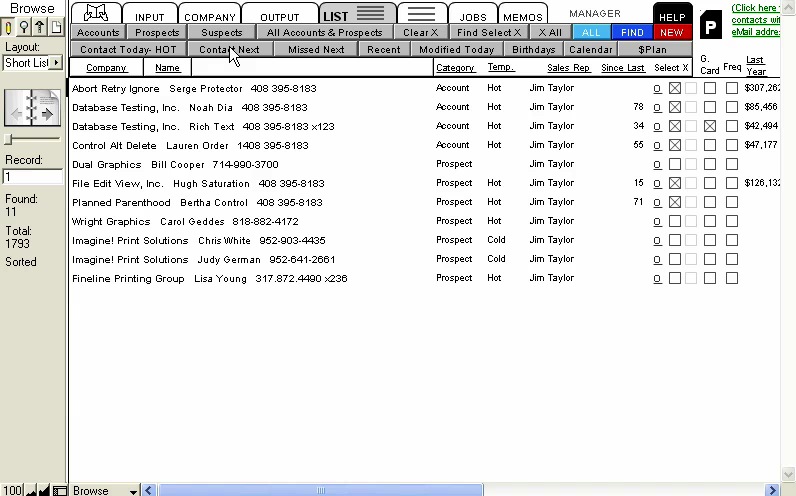Image resolution: width=796 pixels, height=496 pixels.
Task: Check Select X box for Bill Cooper
Action: 675,164
